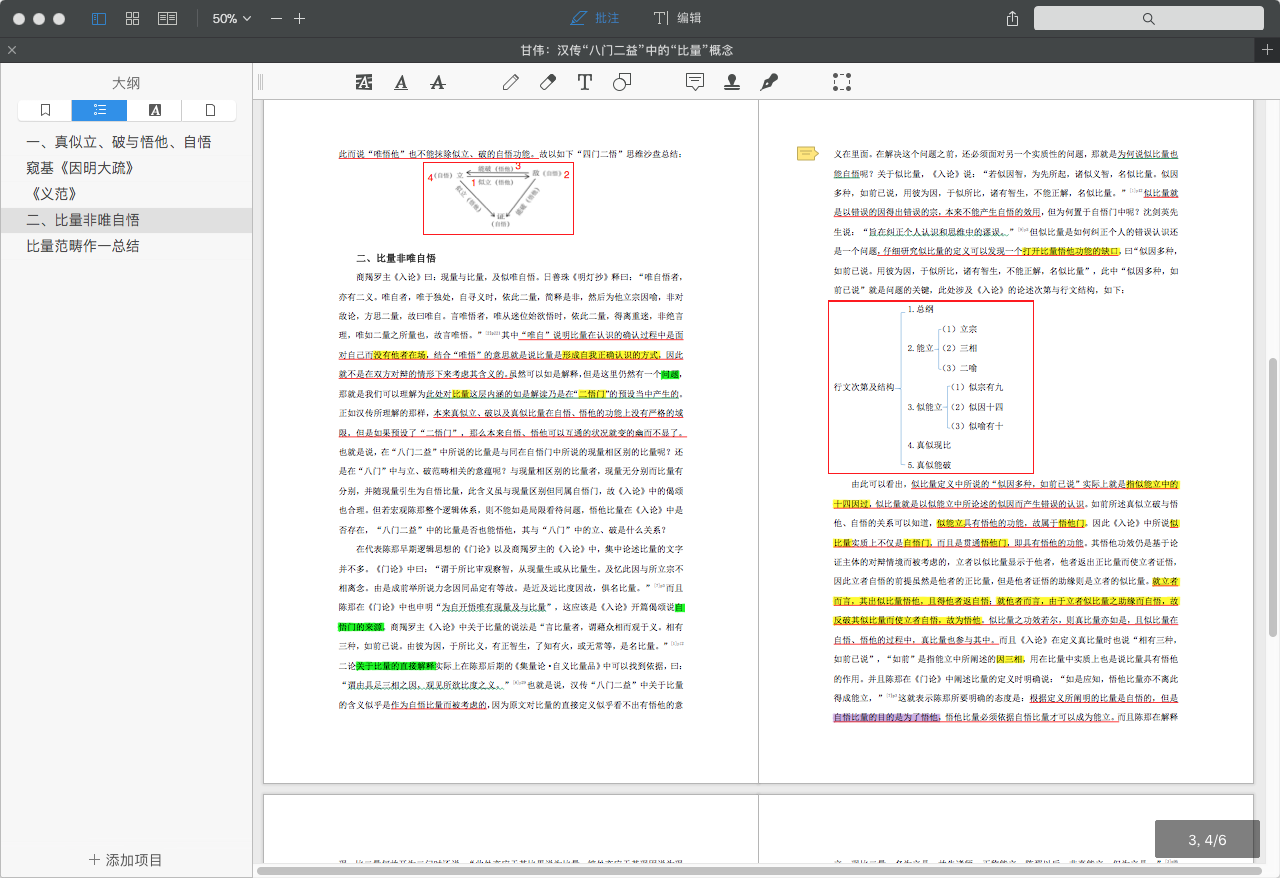Select the highlight text tool

point(364,82)
